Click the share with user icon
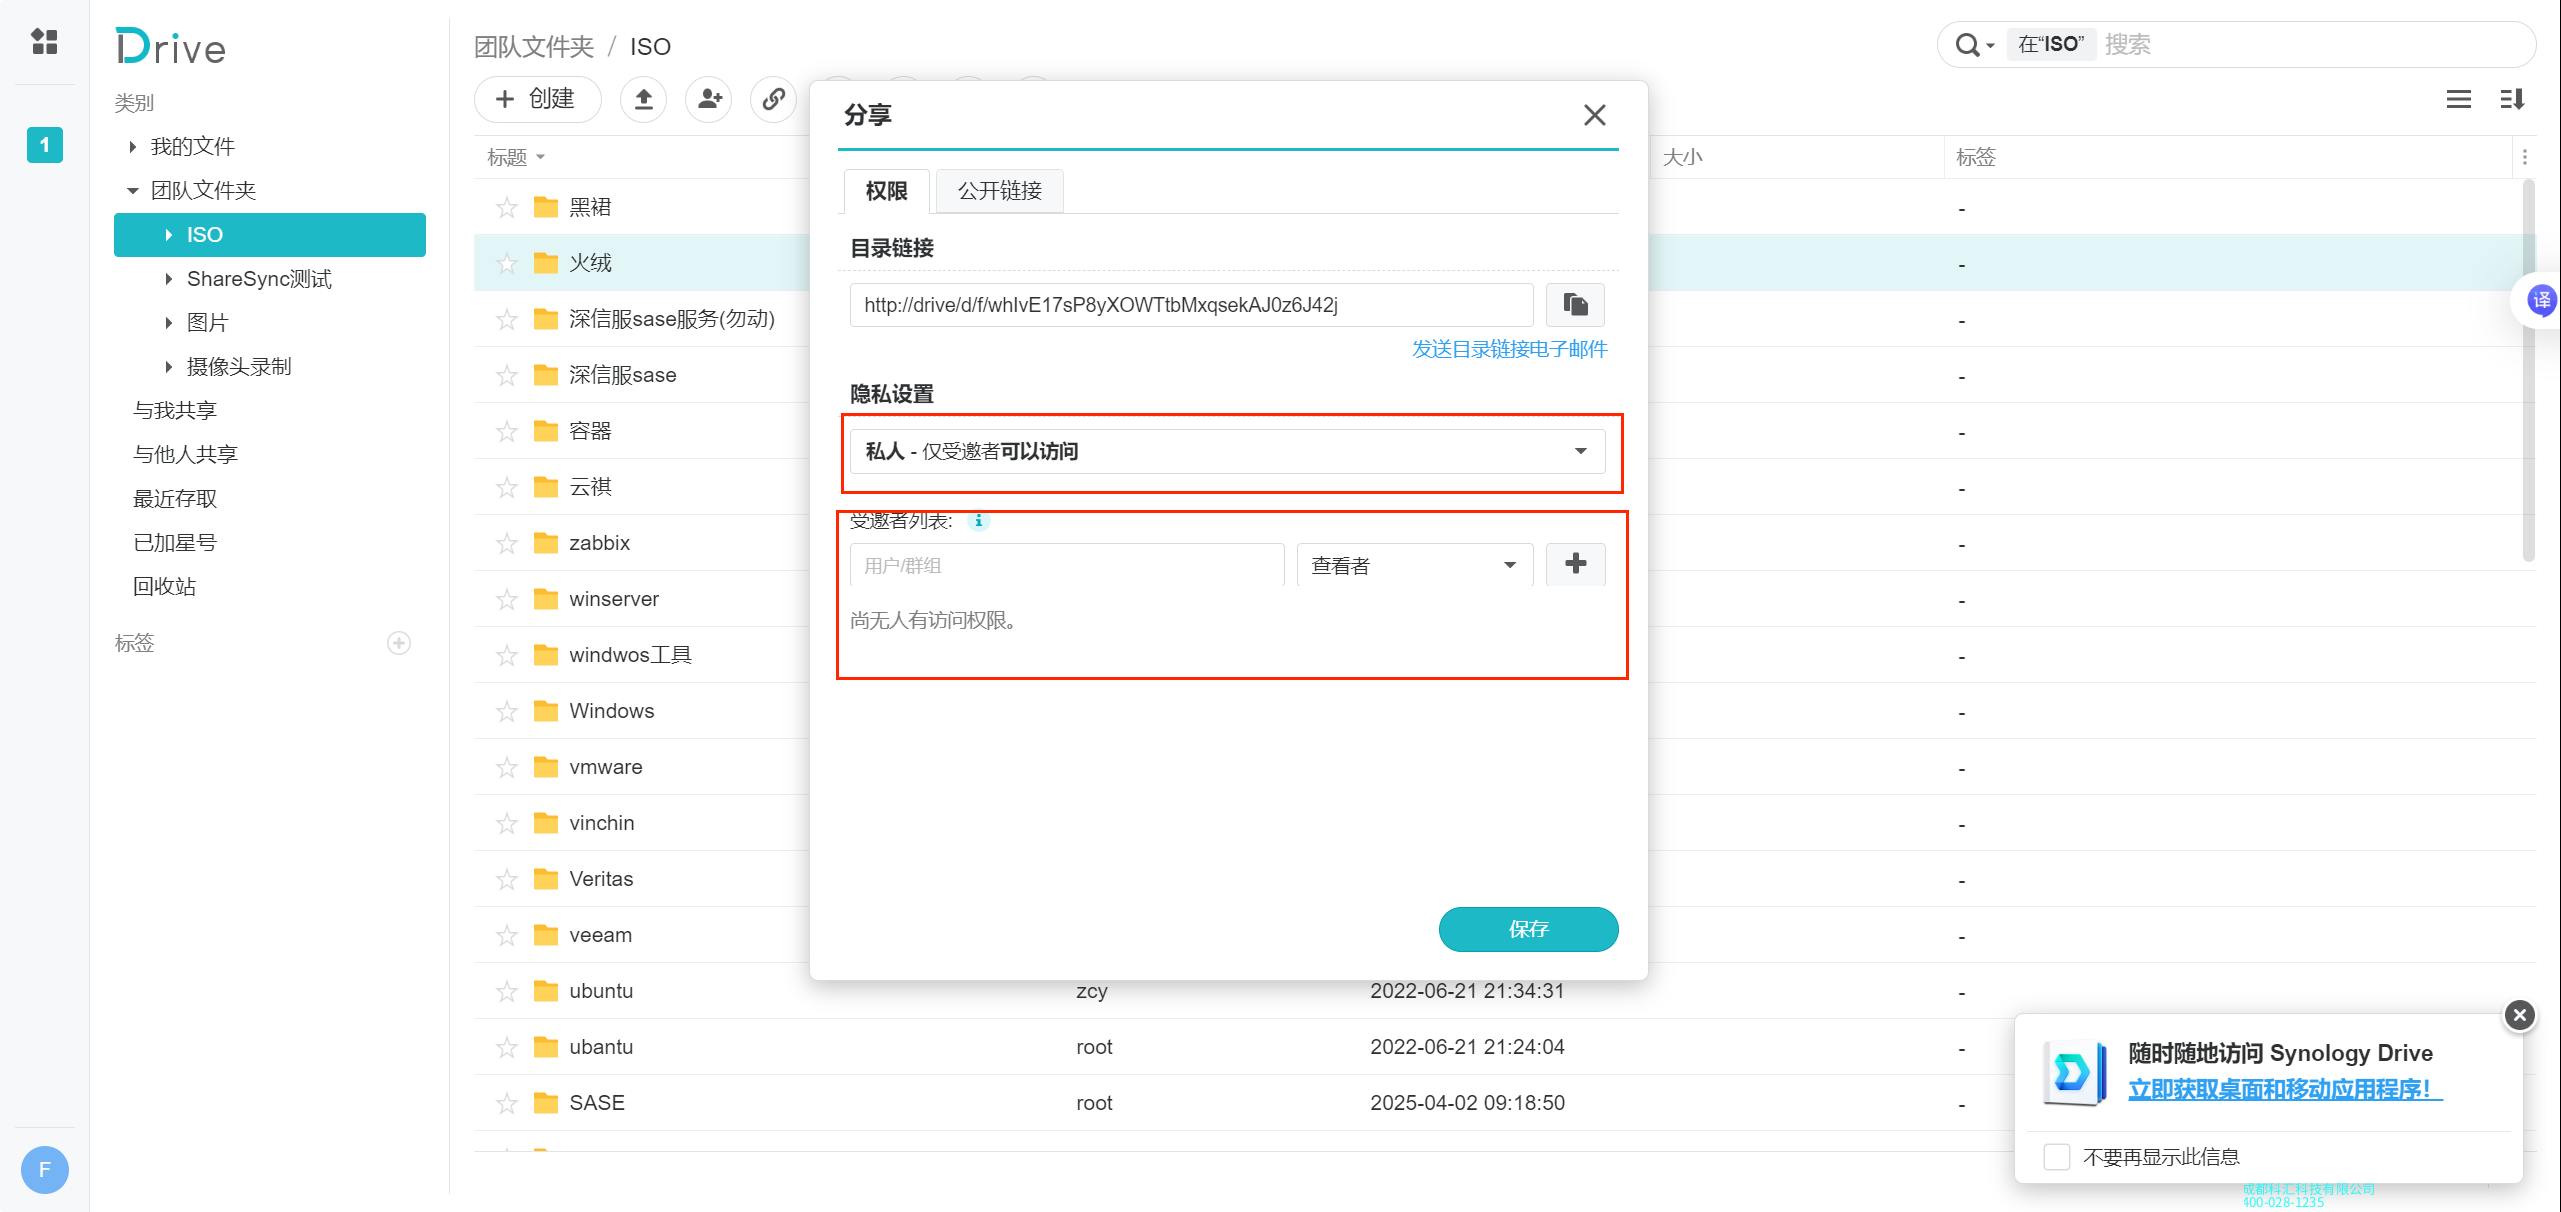The width and height of the screenshot is (2561, 1212). point(709,99)
